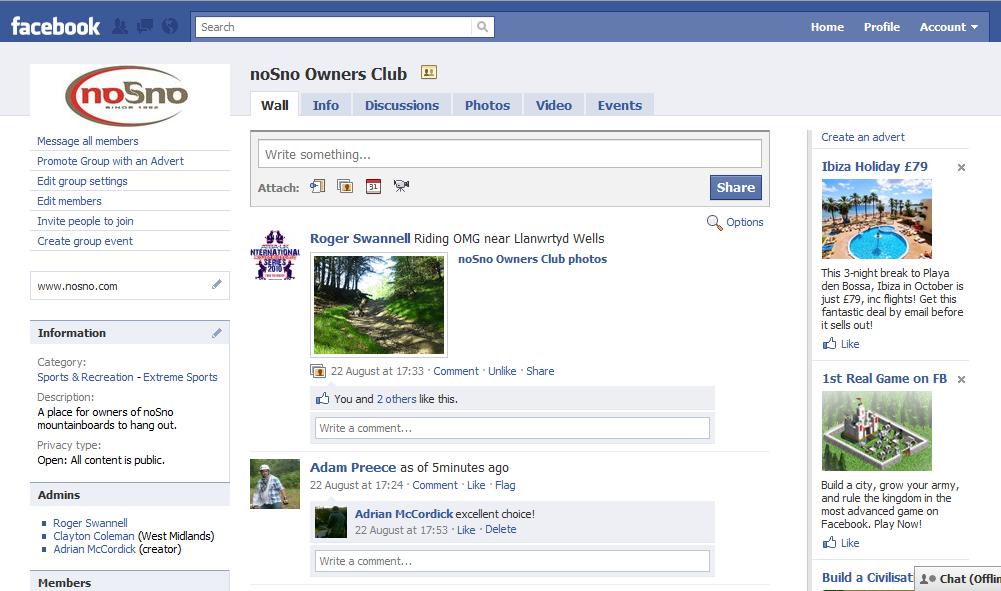
Task: Attach a photo icon
Action: pos(345,186)
